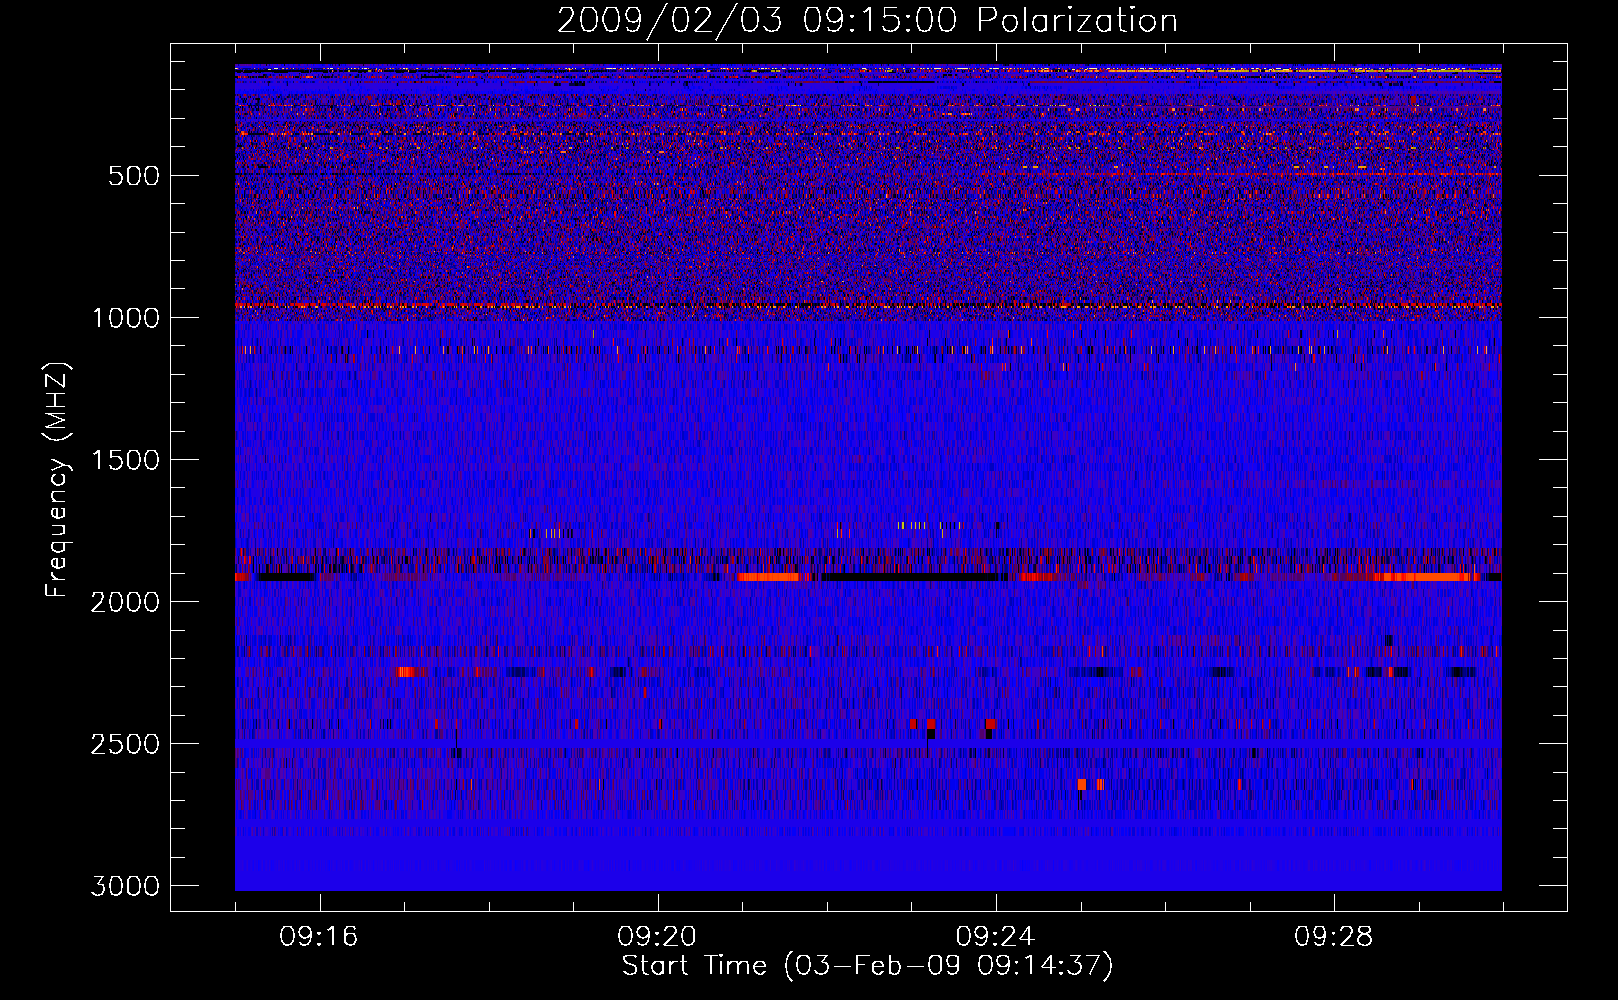The image size is (1618, 1000).
Task: Click the 3000 frequency tick label
Action: click(x=125, y=886)
